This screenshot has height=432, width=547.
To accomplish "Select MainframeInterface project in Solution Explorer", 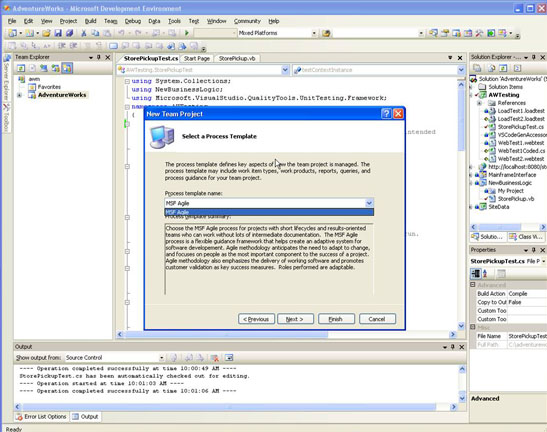I will coord(512,175).
